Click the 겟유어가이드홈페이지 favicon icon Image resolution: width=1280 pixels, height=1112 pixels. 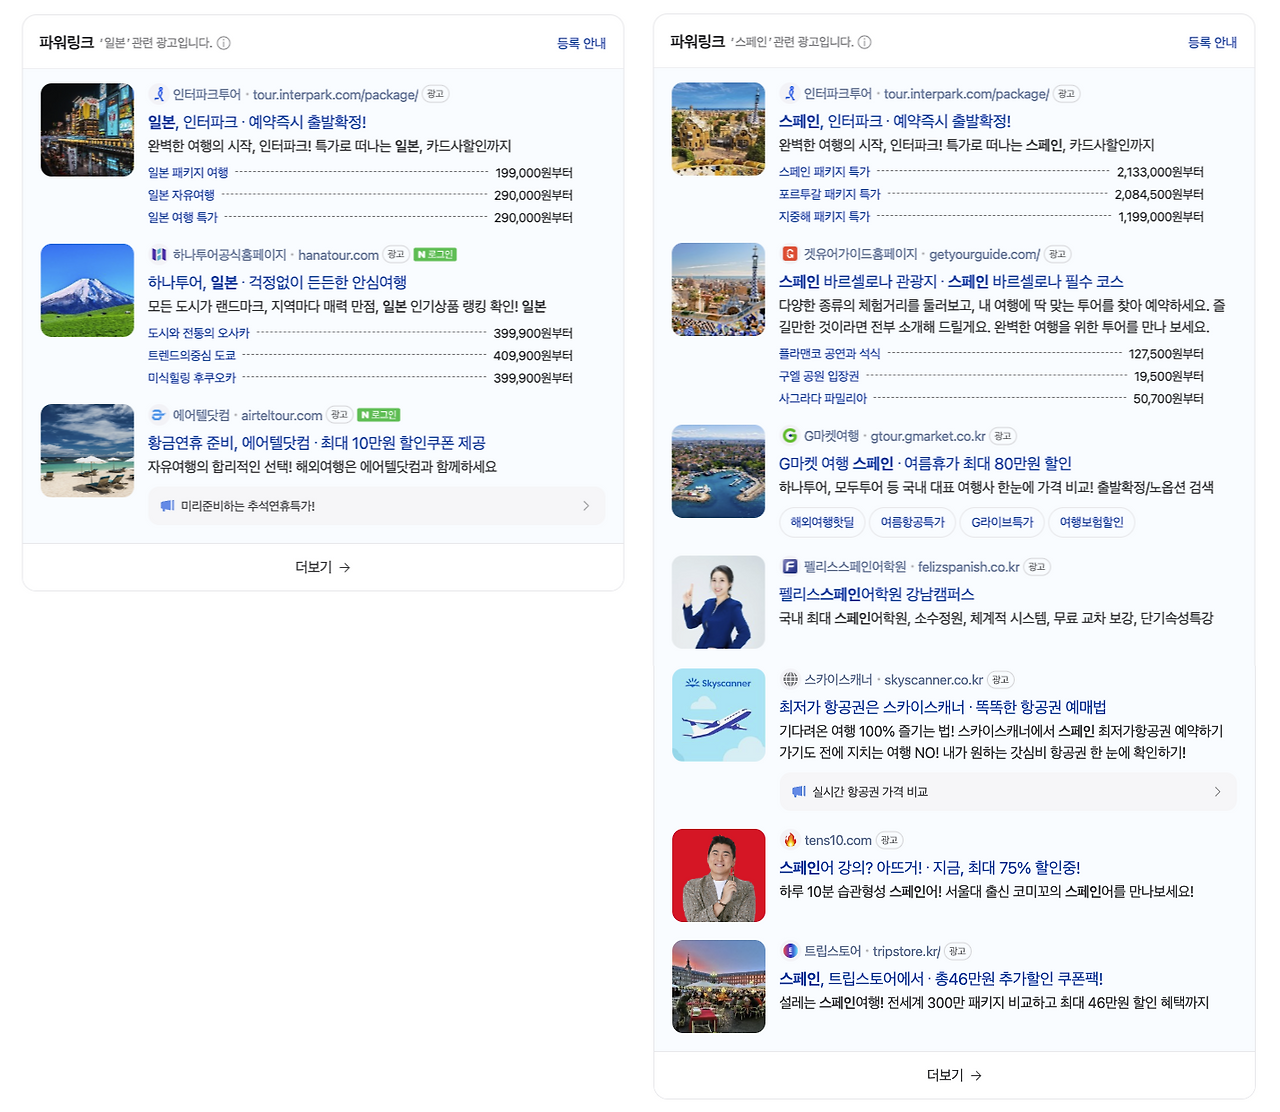(789, 254)
